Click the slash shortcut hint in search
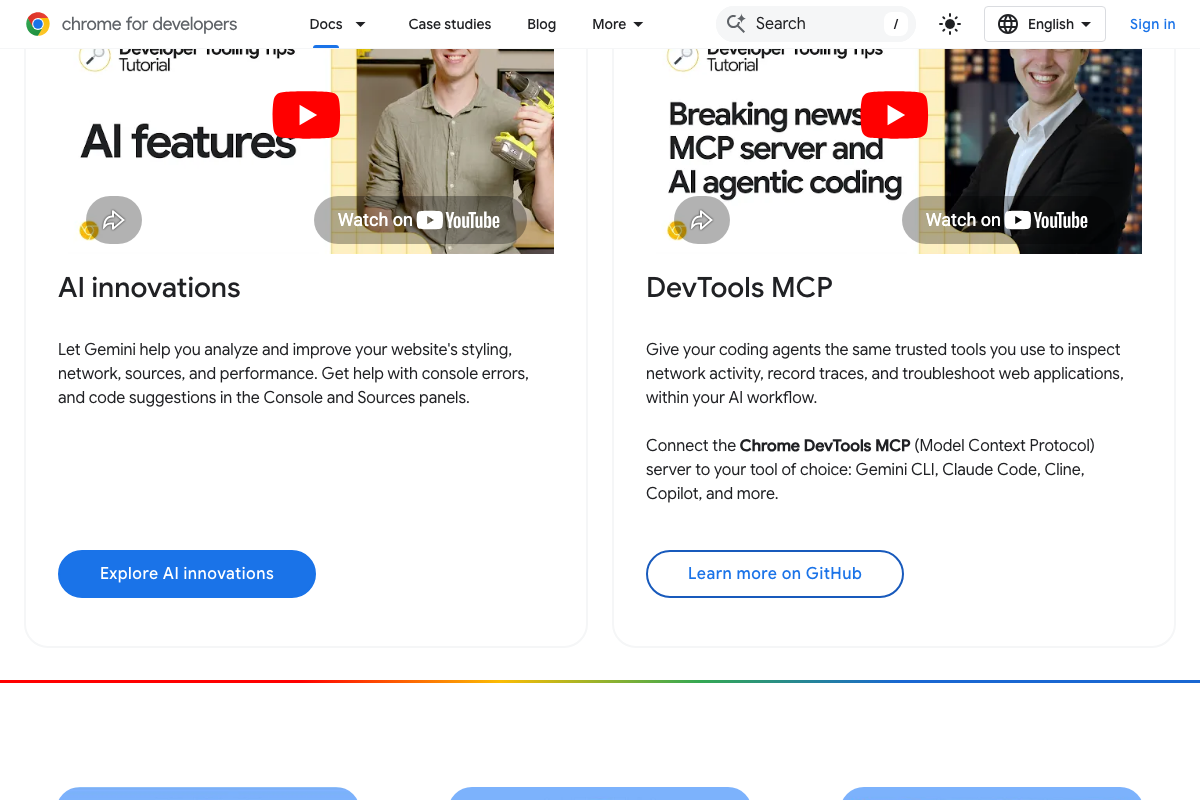This screenshot has width=1200, height=800. [896, 24]
